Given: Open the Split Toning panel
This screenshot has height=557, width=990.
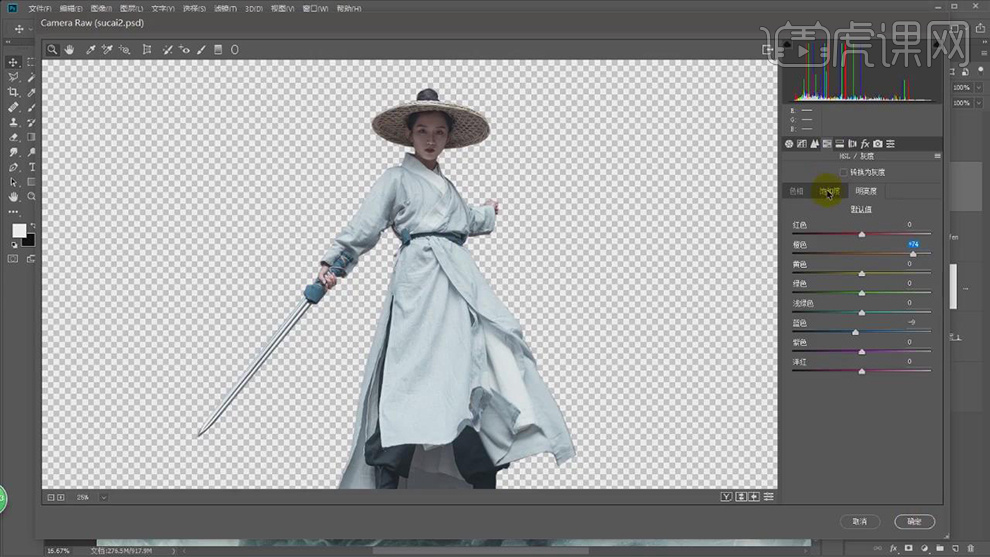Looking at the screenshot, I should 840,144.
